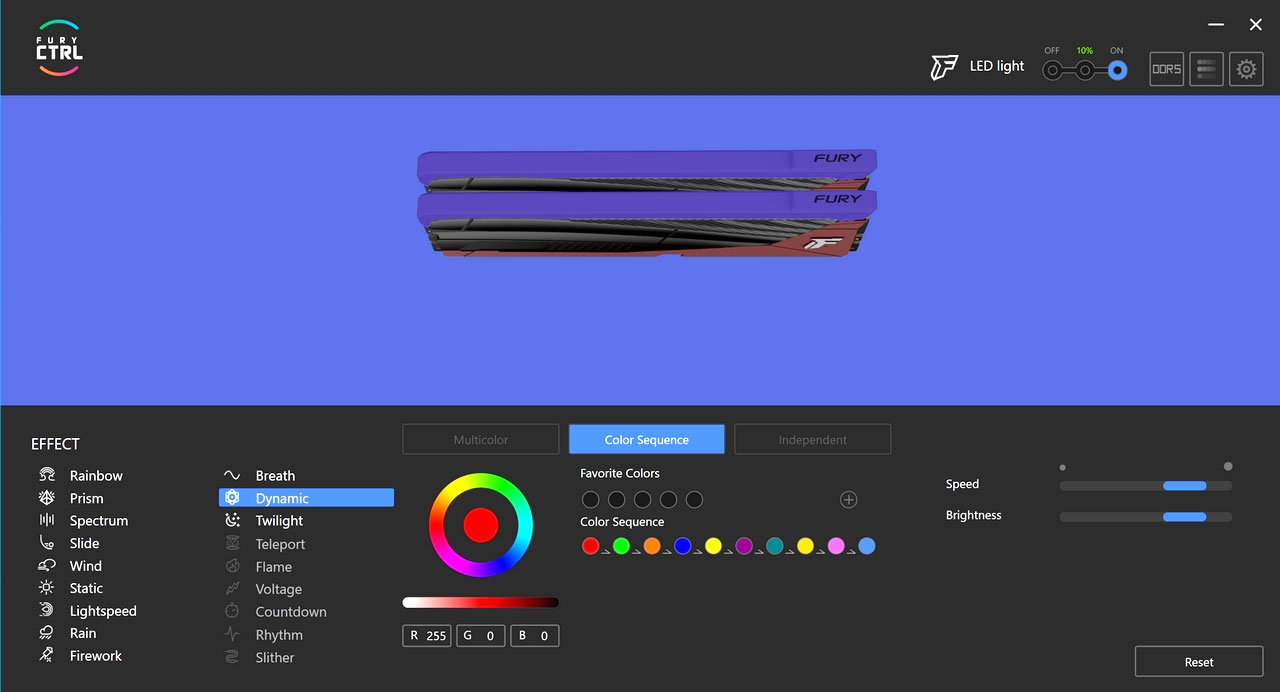Screen dimensions: 1280x692
Task: Click the R value field showing 255
Action: click(x=427, y=635)
